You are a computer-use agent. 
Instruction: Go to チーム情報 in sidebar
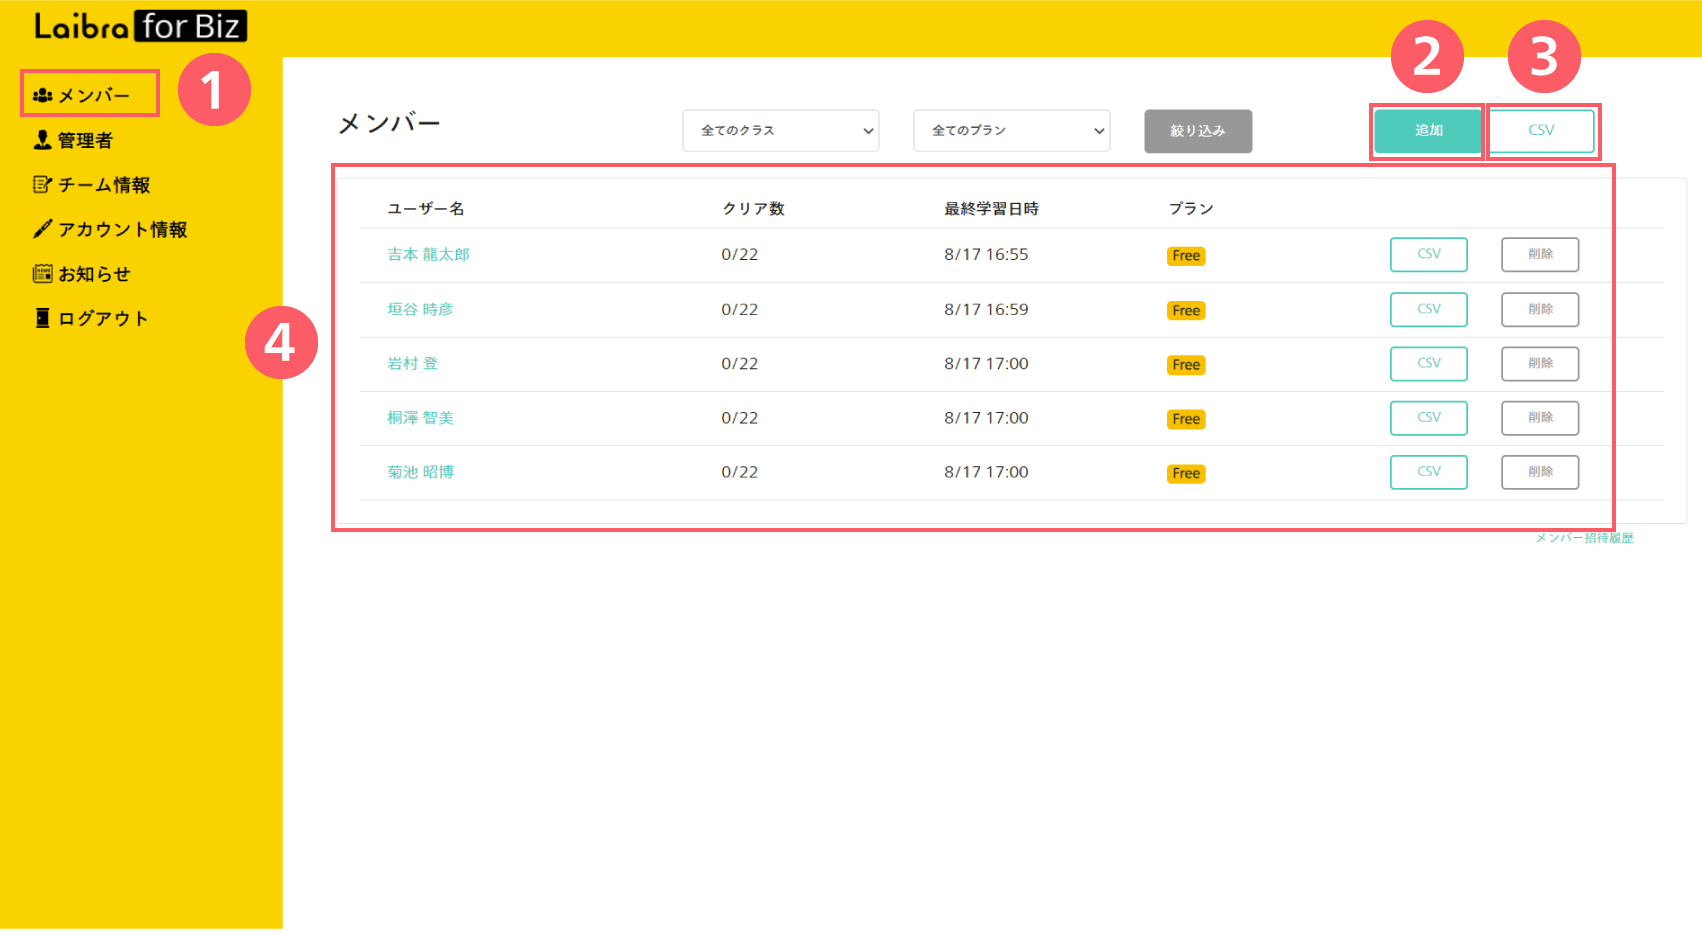pyautogui.click(x=104, y=185)
